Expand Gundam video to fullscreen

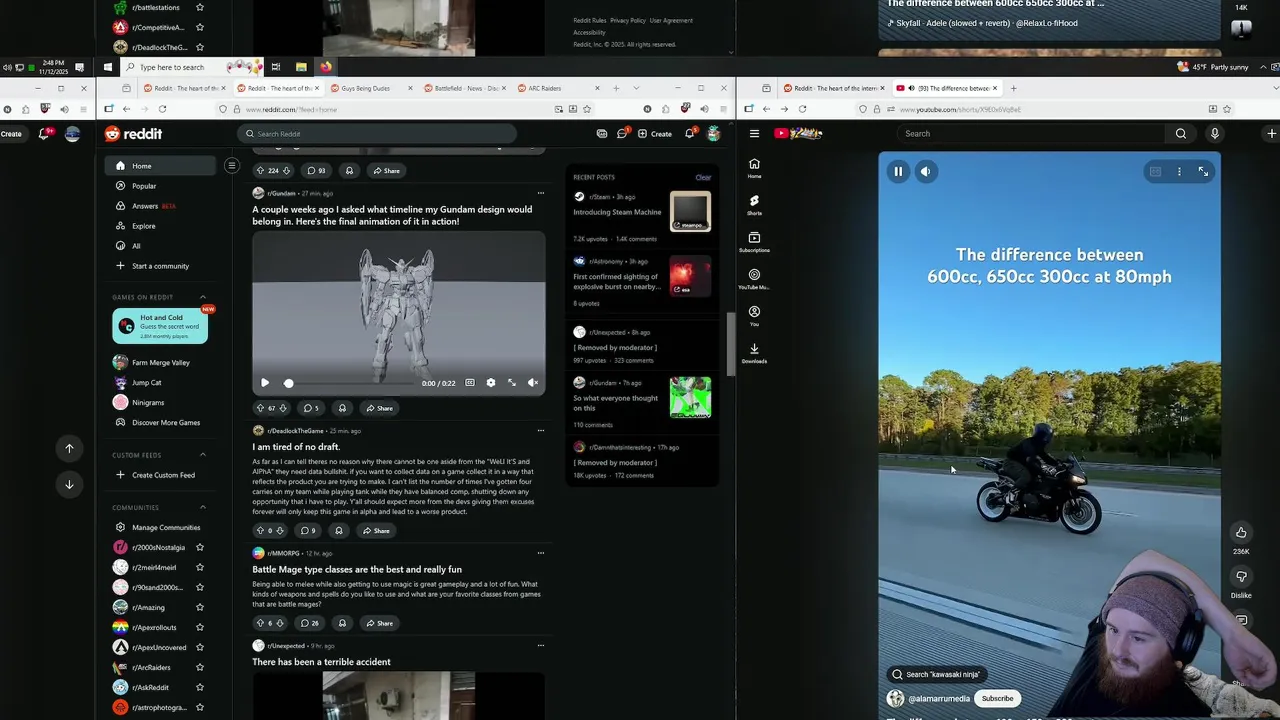click(x=512, y=383)
